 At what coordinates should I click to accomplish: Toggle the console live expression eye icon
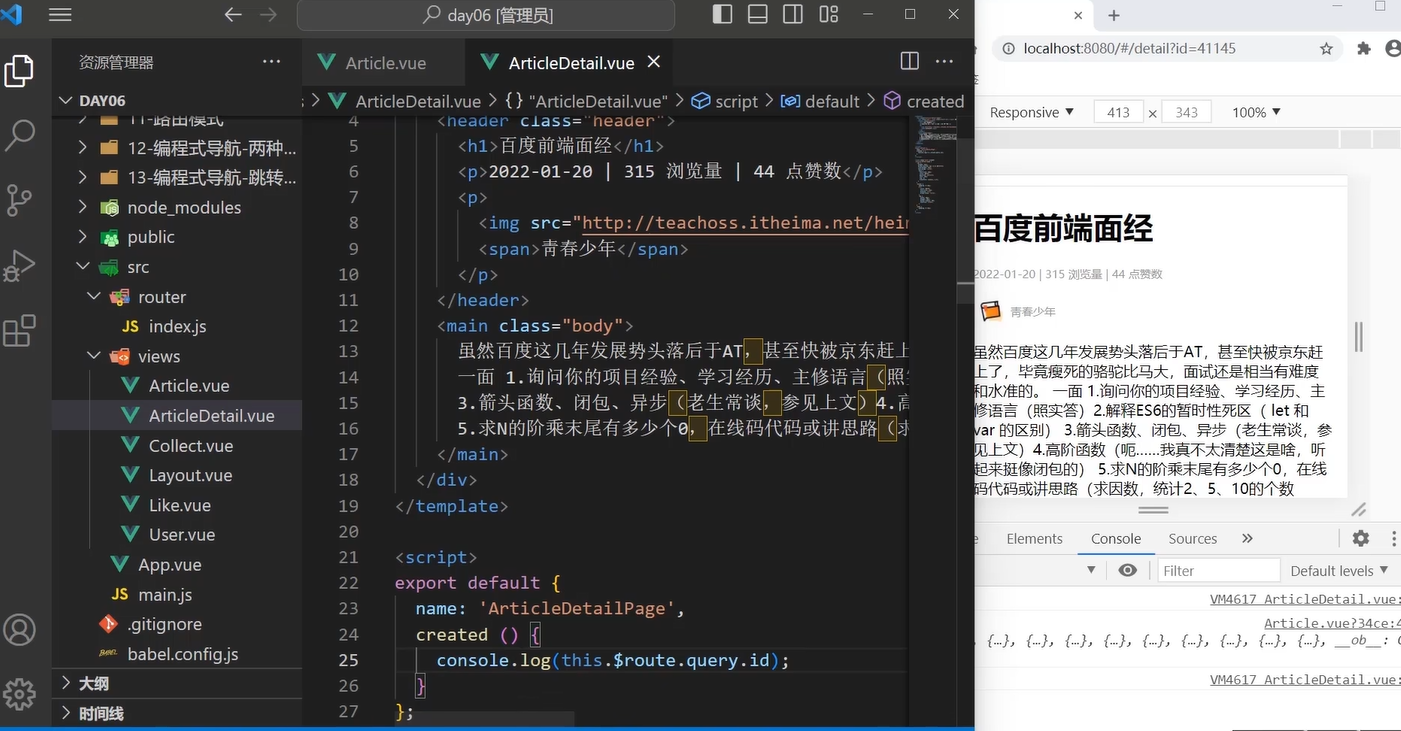1128,570
